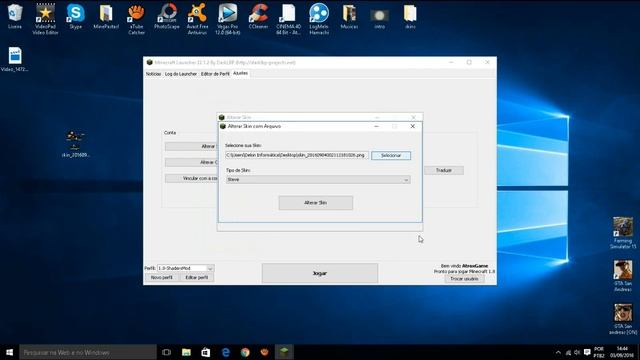Open the action center notifications icon
Image resolution: width=640 pixels, height=360 pixels.
click(x=587, y=352)
